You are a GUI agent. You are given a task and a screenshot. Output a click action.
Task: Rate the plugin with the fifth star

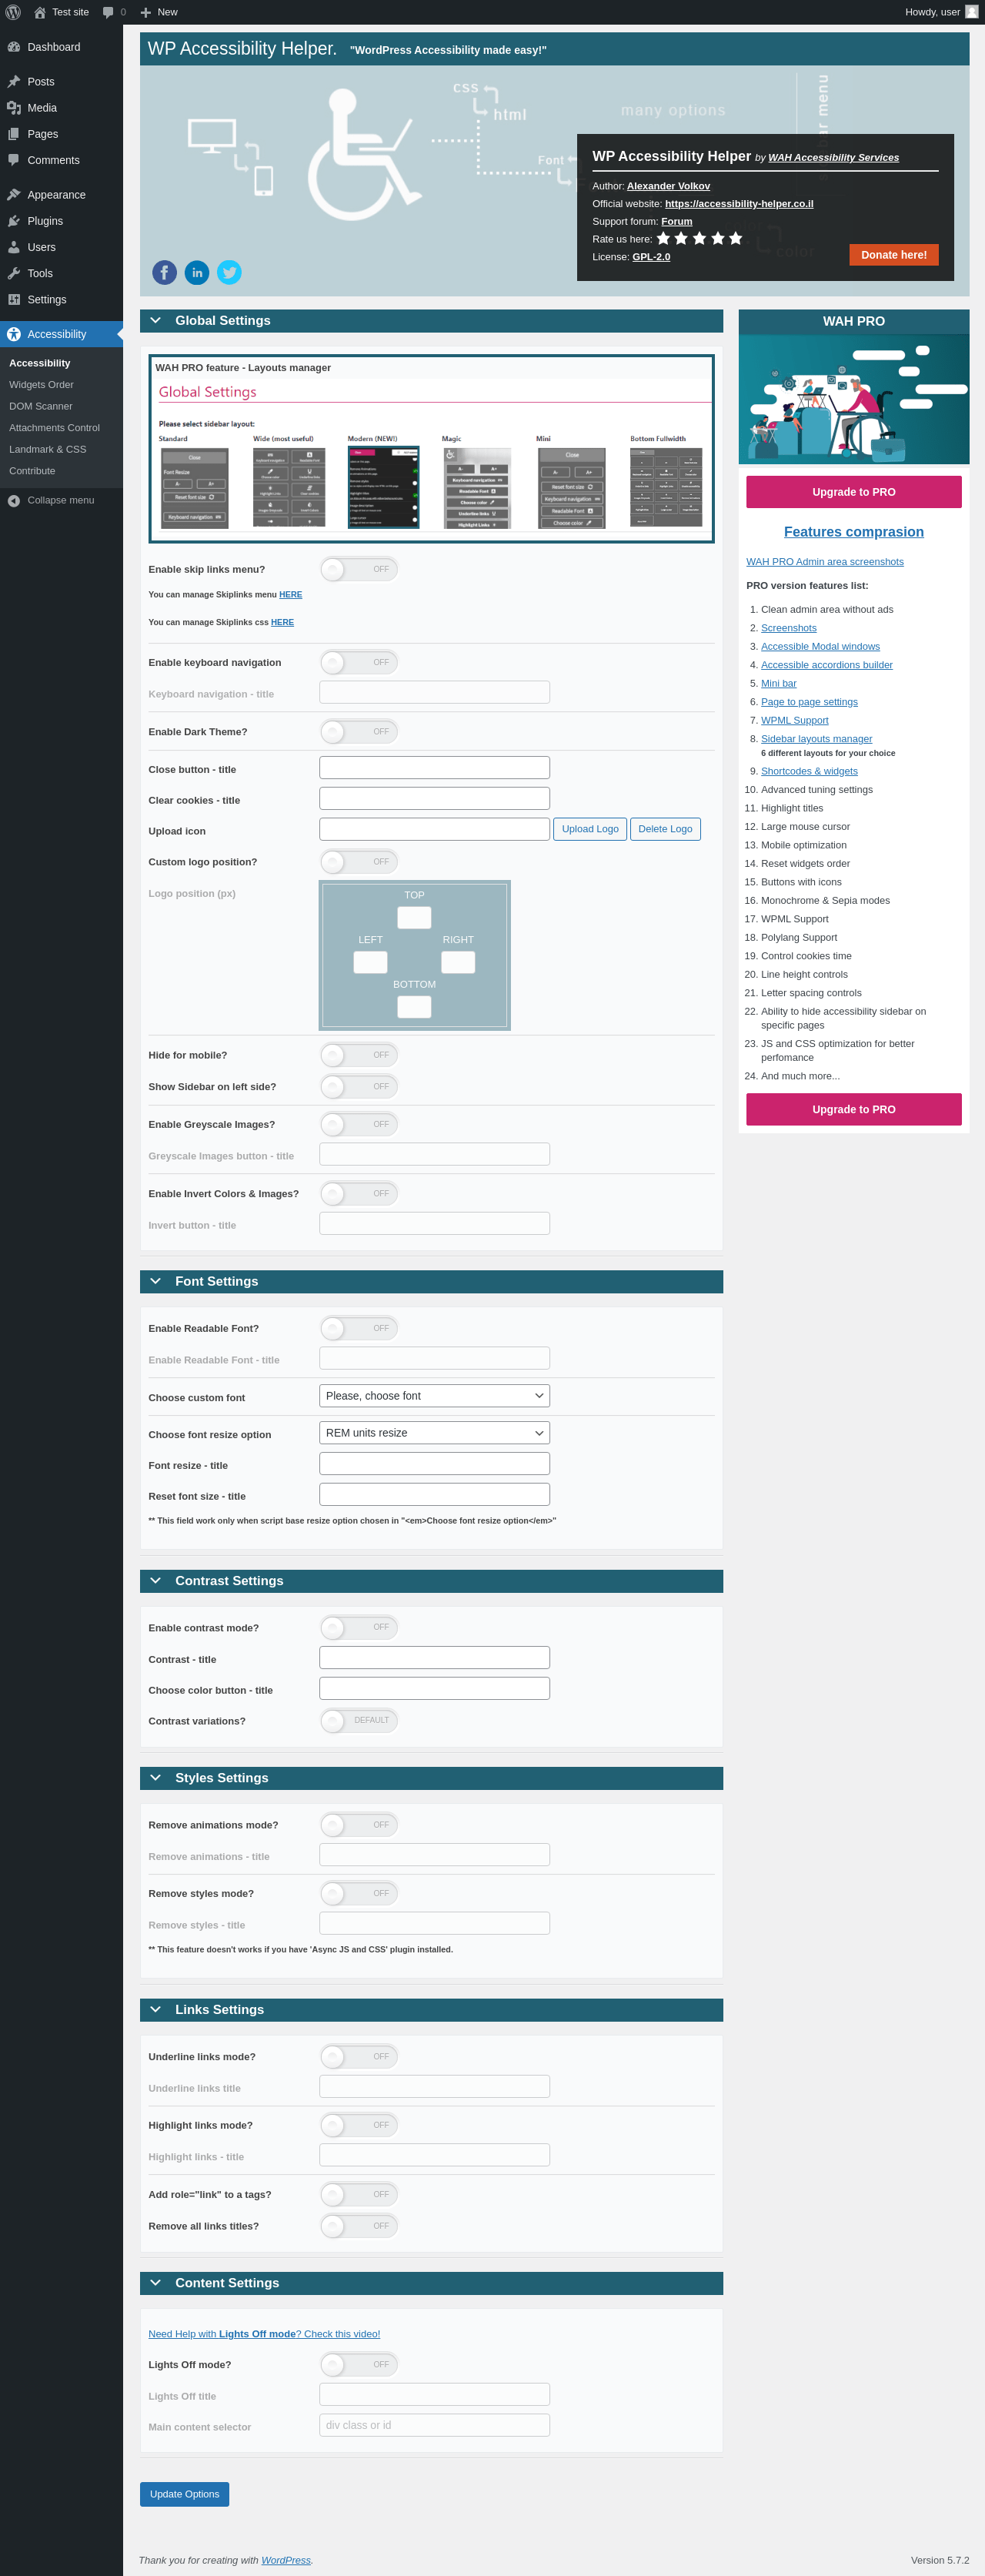736,238
